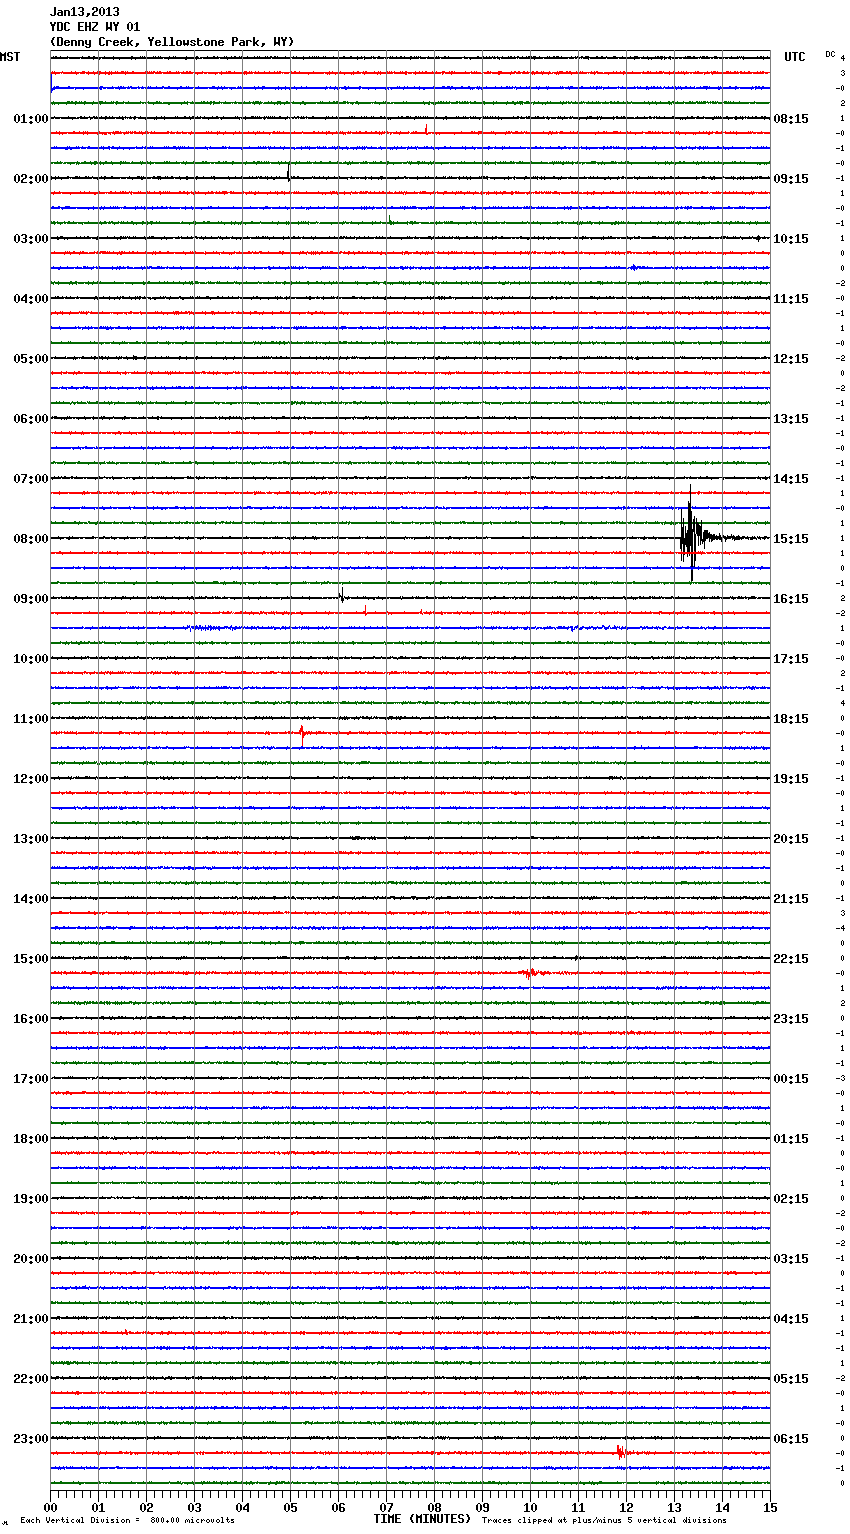Click the MST timezone label
Image resolution: width=850 pixels, height=1534 pixels.
pos(10,57)
